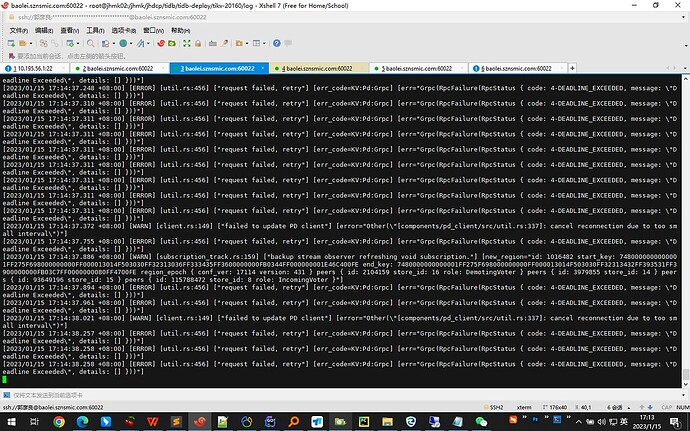Click the blue down arrow in status bar
Image resolution: width=690 pixels, height=431 pixels.
click(x=650, y=407)
